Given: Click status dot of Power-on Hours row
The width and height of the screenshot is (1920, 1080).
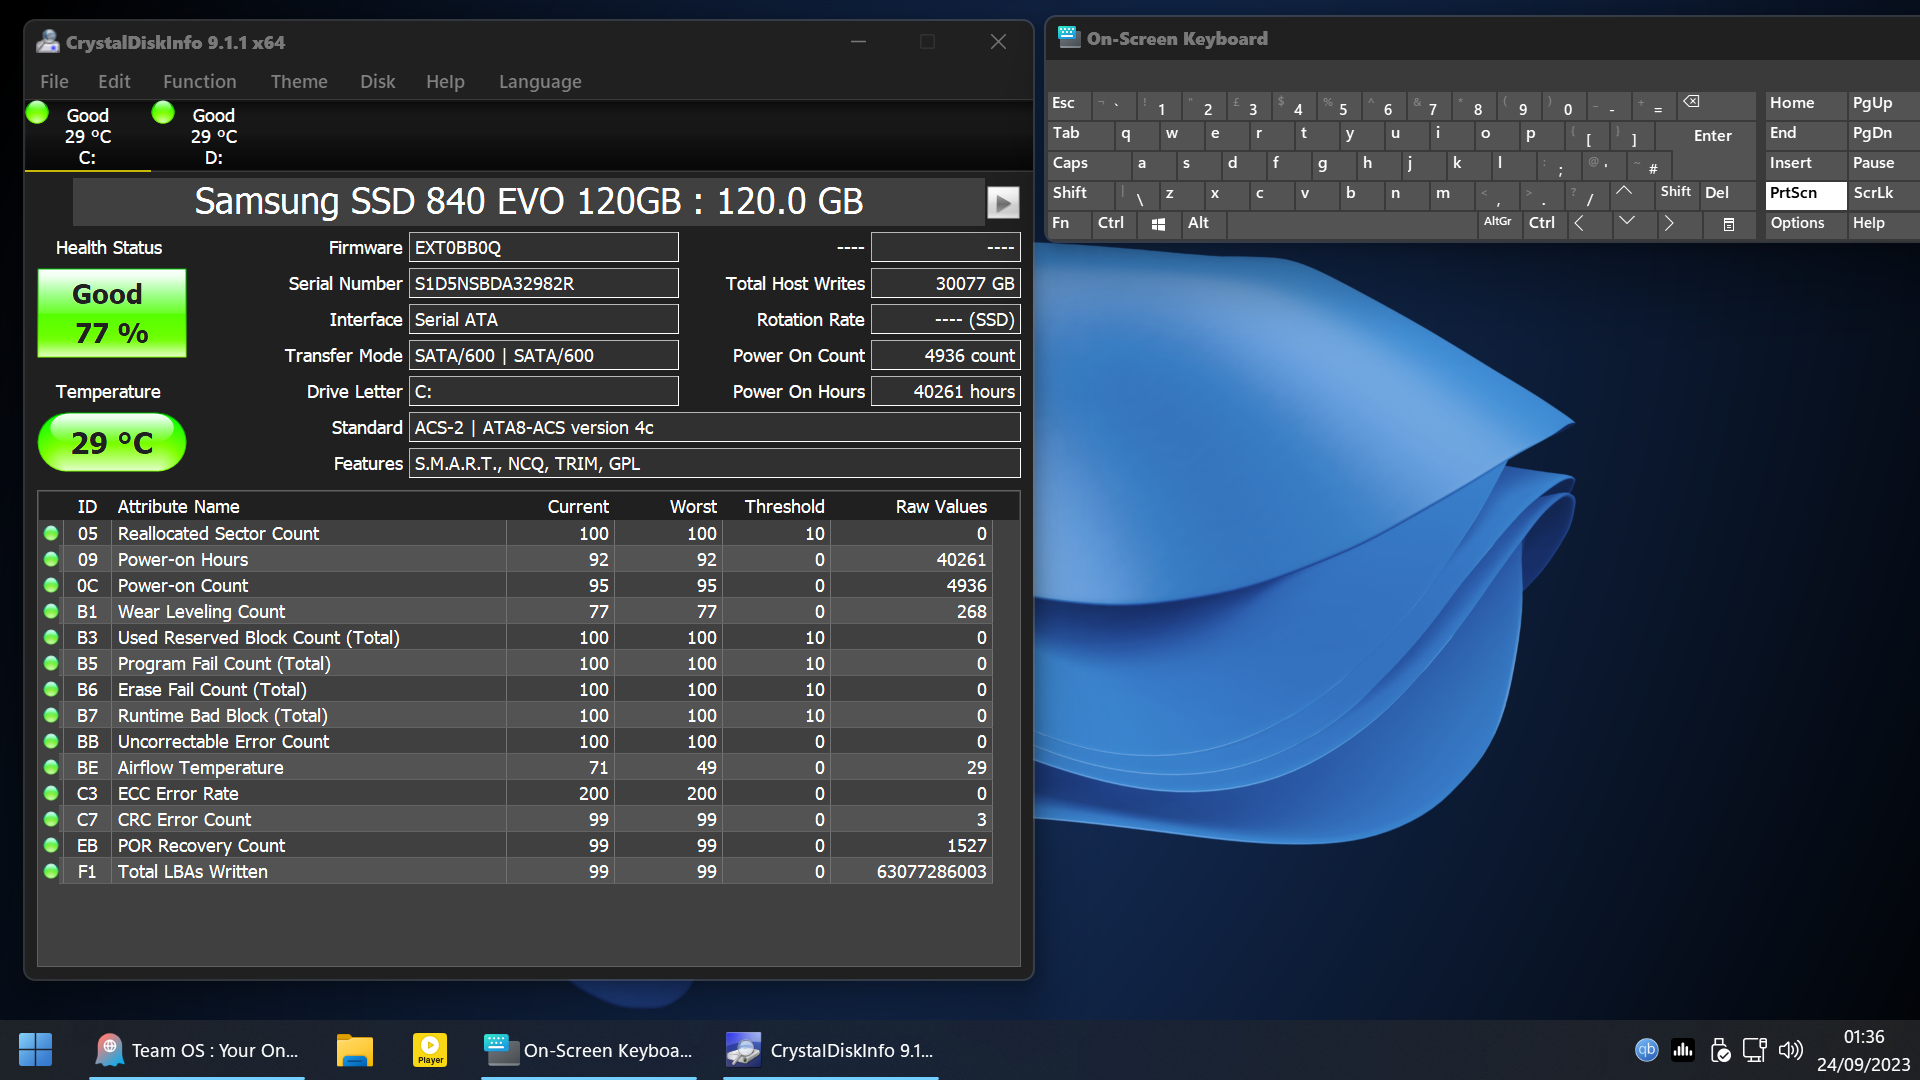Looking at the screenshot, I should coord(51,559).
